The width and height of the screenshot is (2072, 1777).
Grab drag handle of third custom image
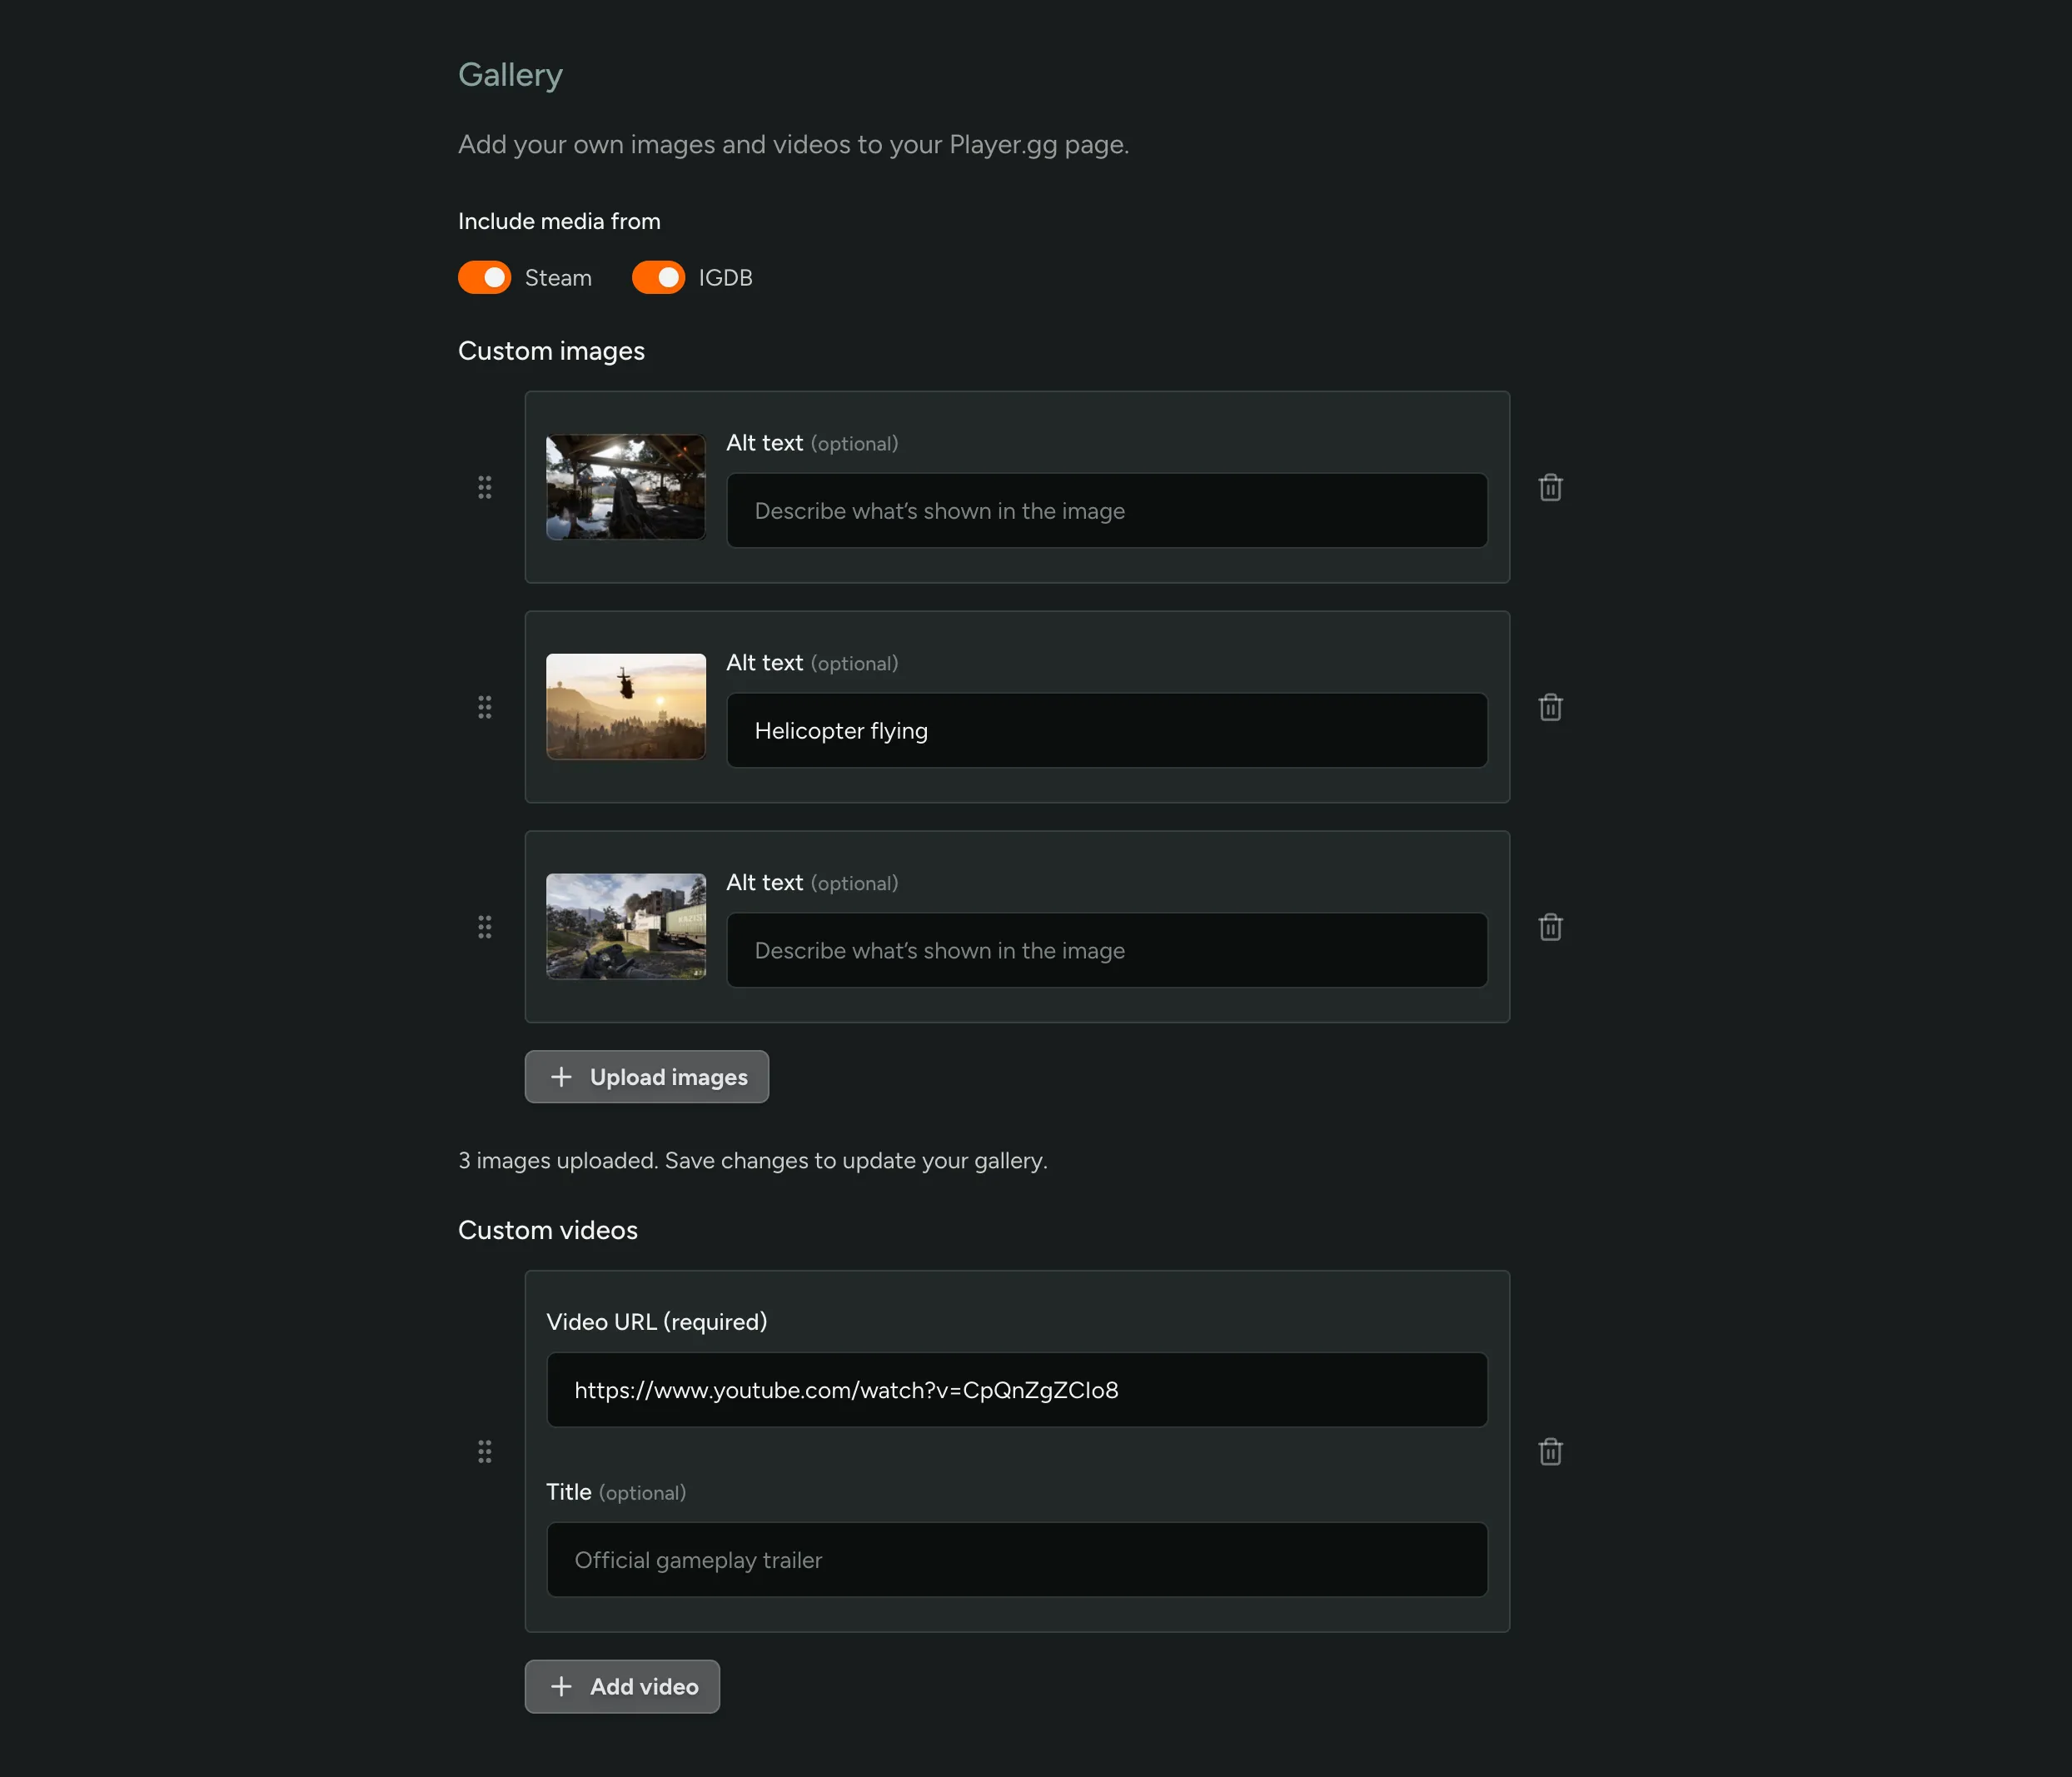(485, 927)
